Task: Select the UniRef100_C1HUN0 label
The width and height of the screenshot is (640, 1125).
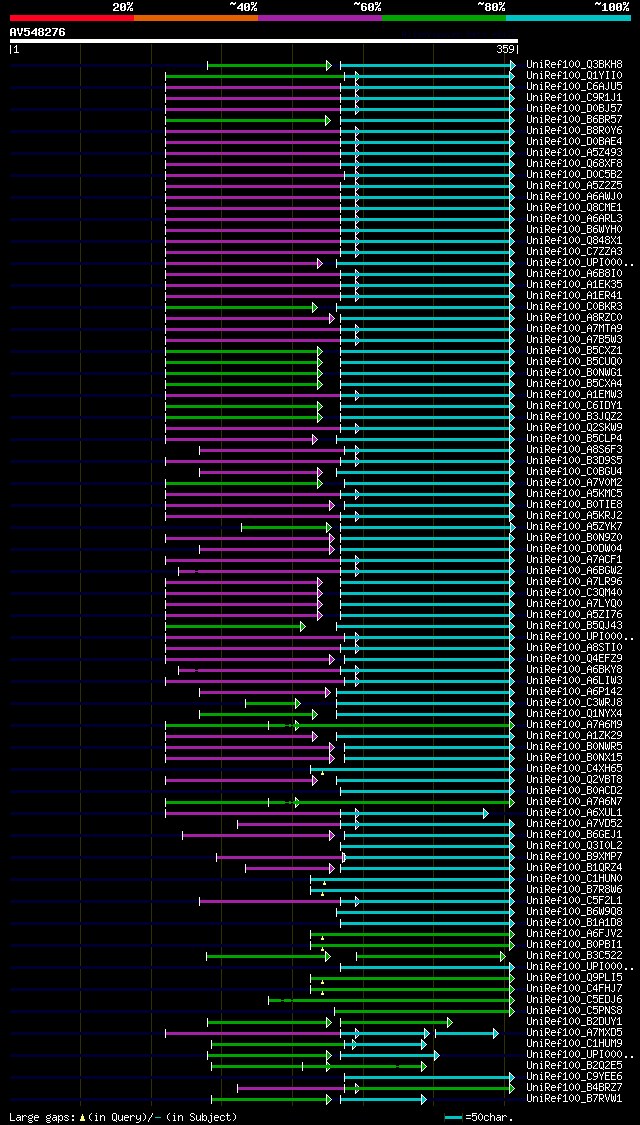Action: (x=574, y=879)
